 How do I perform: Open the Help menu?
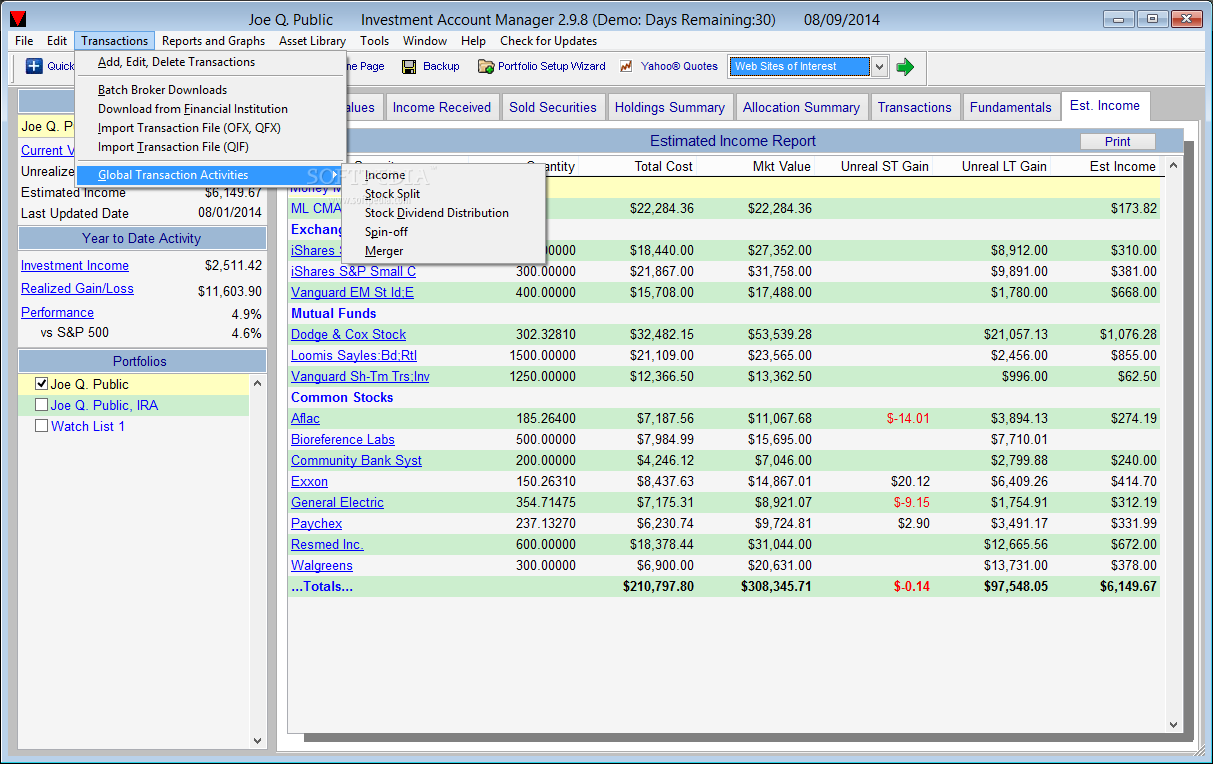pos(474,41)
